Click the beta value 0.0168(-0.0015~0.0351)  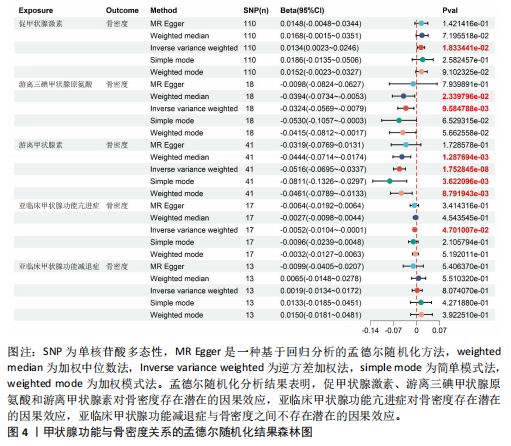coord(321,36)
